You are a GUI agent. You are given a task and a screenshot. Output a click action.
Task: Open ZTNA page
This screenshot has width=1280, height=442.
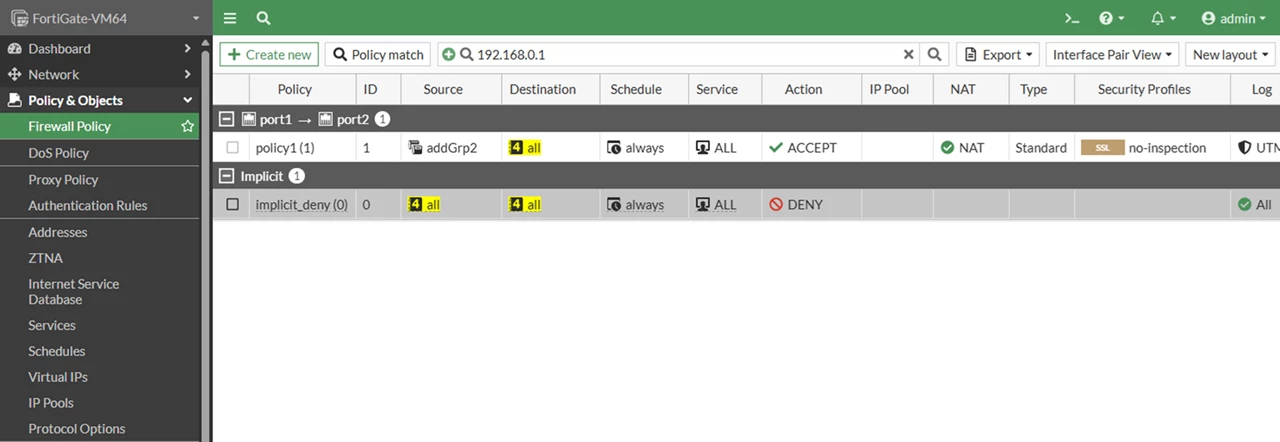(45, 258)
